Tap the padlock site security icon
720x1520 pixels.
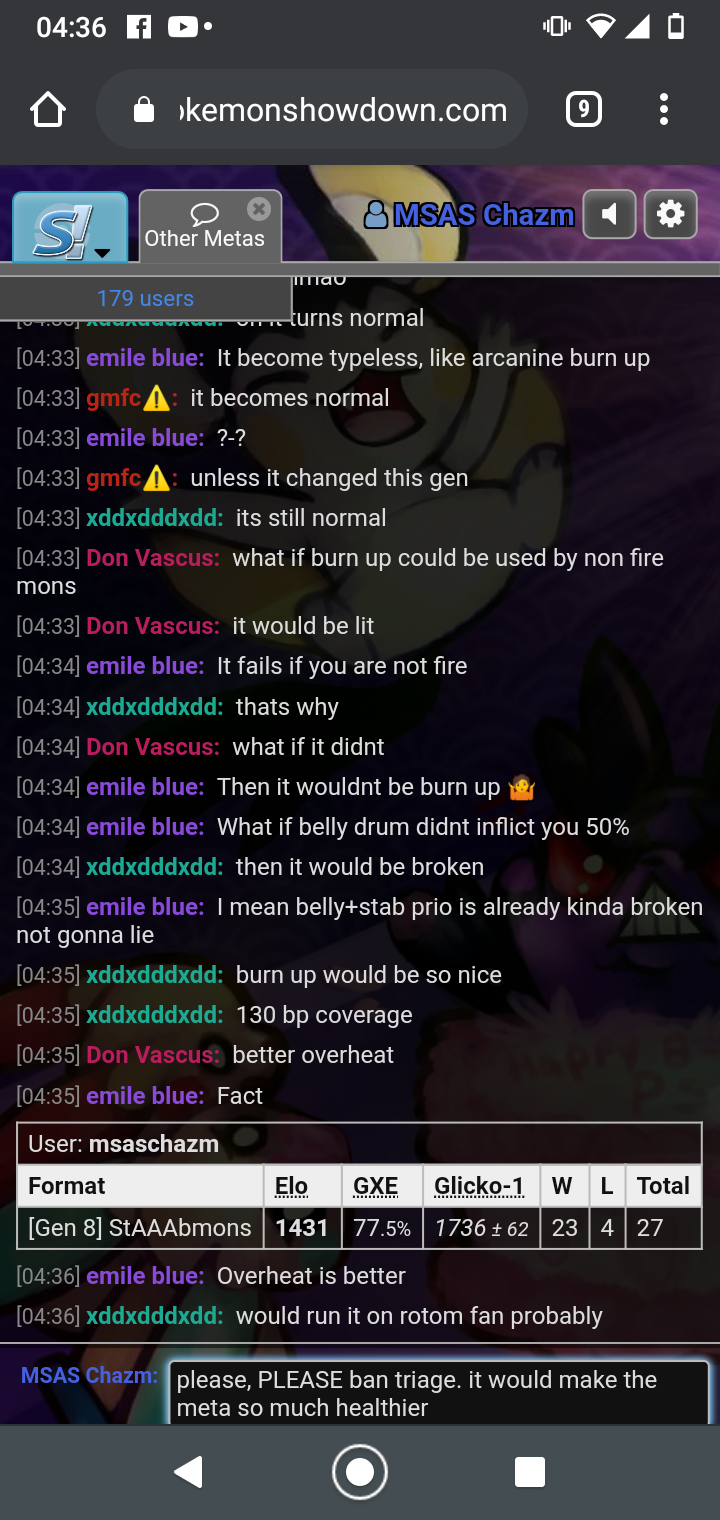[x=144, y=109]
